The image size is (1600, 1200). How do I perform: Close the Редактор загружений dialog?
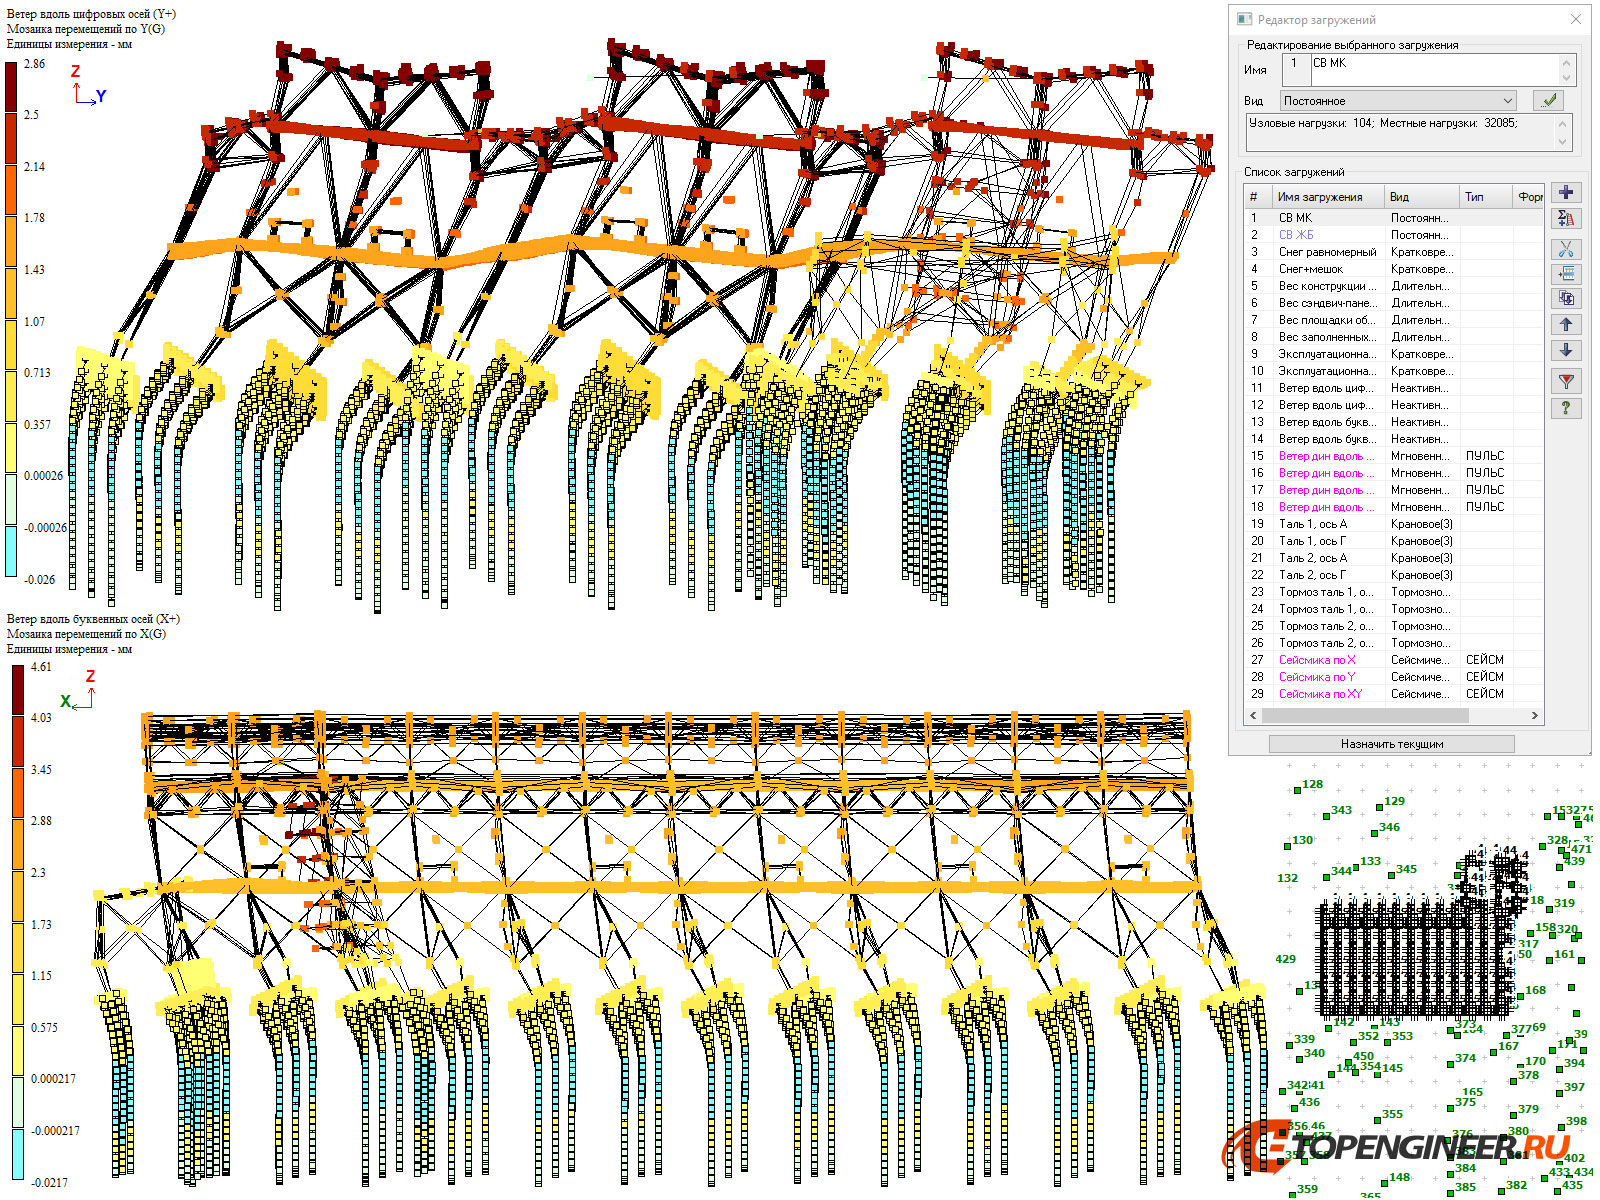(x=1576, y=19)
